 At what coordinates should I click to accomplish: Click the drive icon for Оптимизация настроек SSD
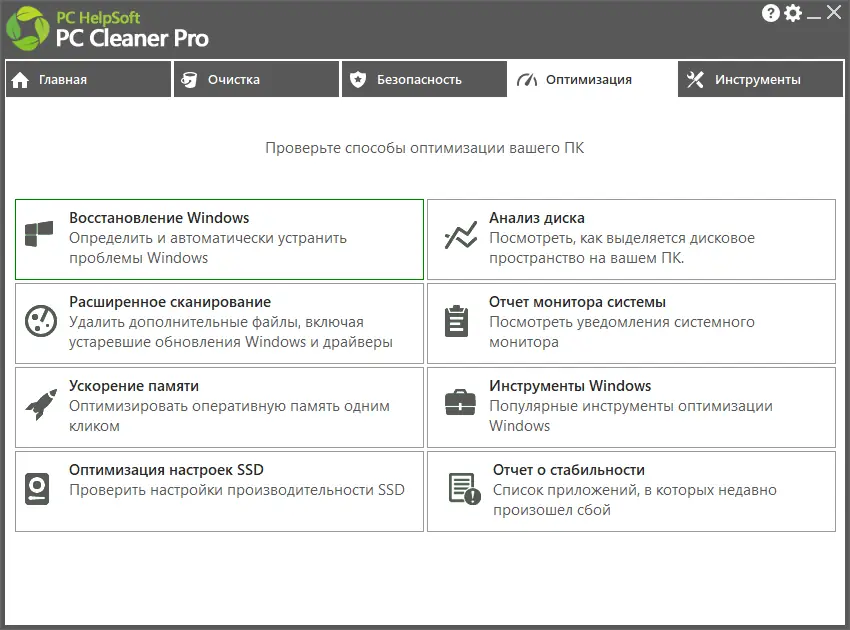[x=37, y=489]
